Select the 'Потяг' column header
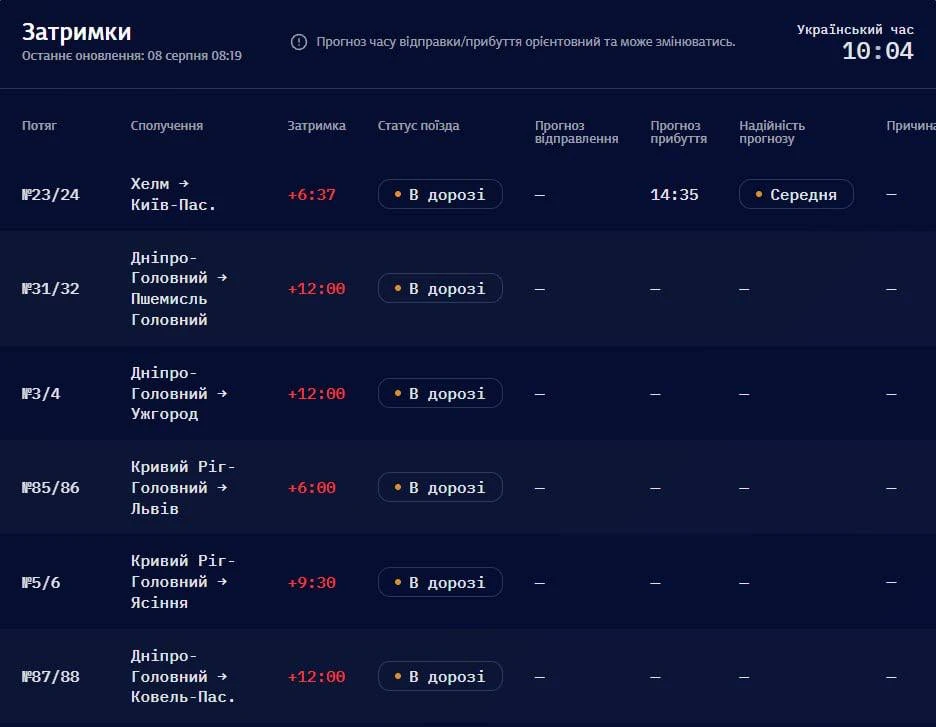 tap(39, 125)
